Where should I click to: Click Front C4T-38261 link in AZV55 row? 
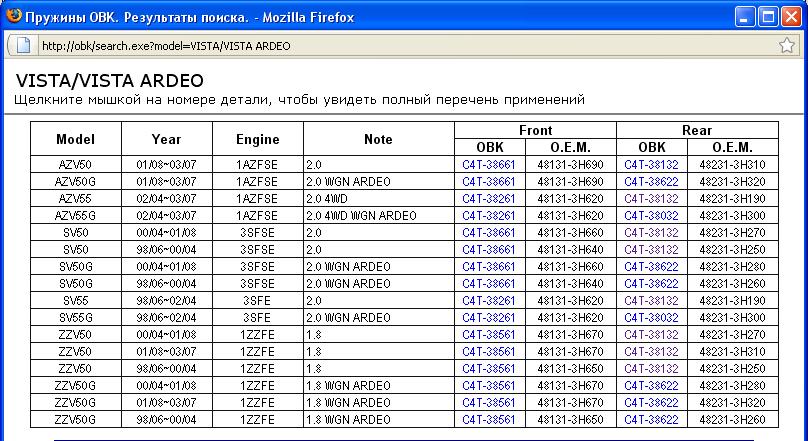coord(488,199)
